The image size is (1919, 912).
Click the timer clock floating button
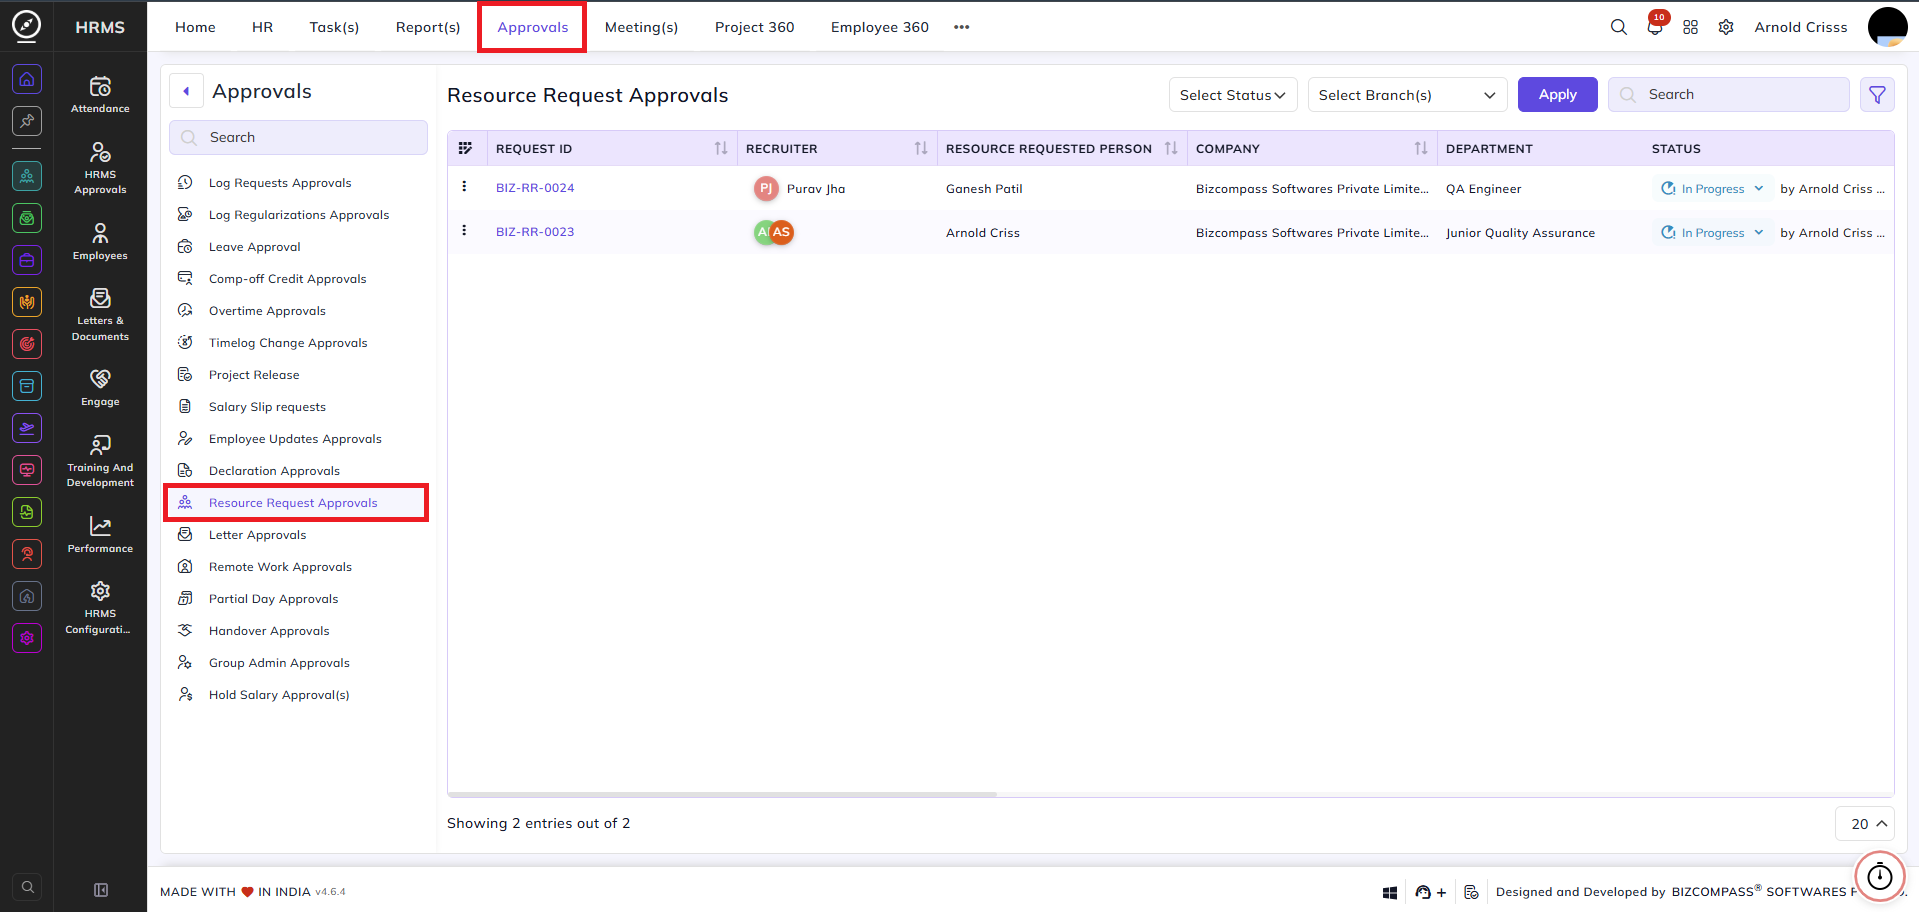tap(1880, 877)
